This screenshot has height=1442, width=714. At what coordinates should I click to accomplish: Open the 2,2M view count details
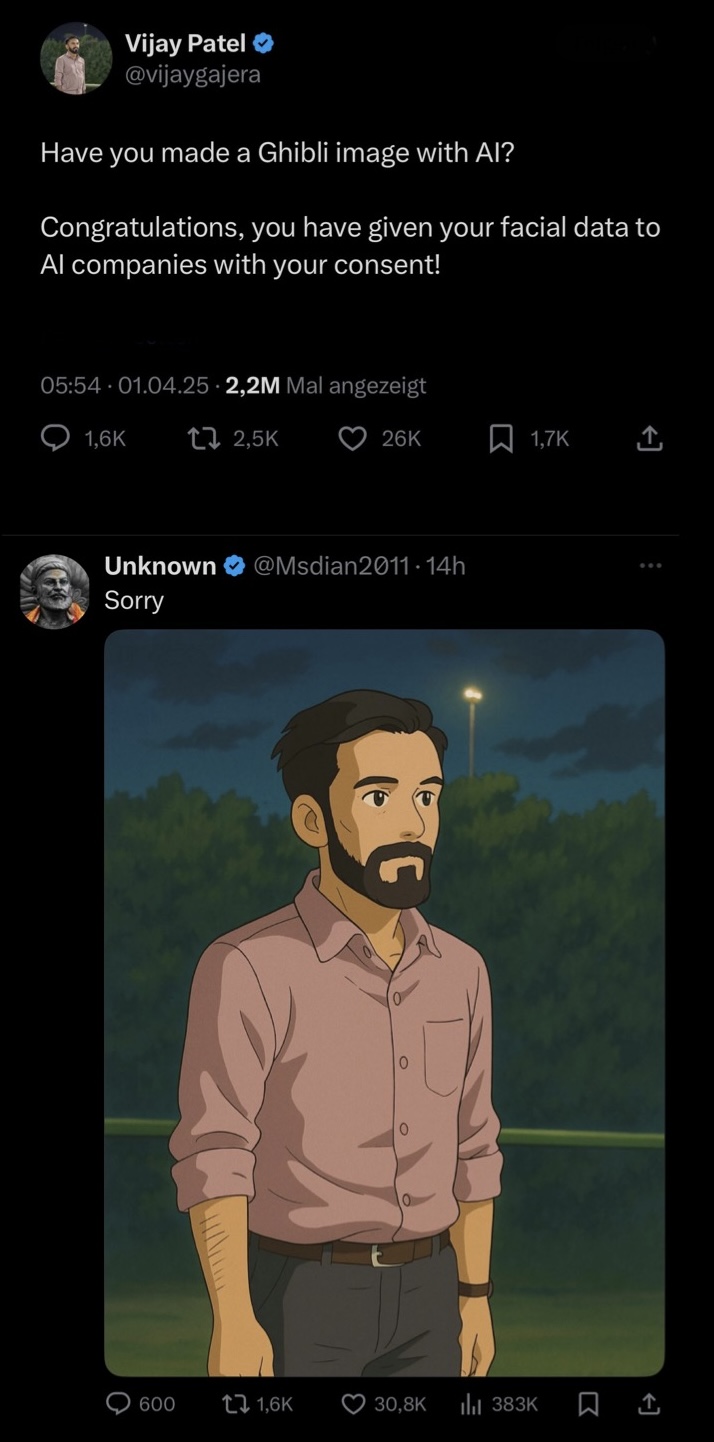[326, 385]
